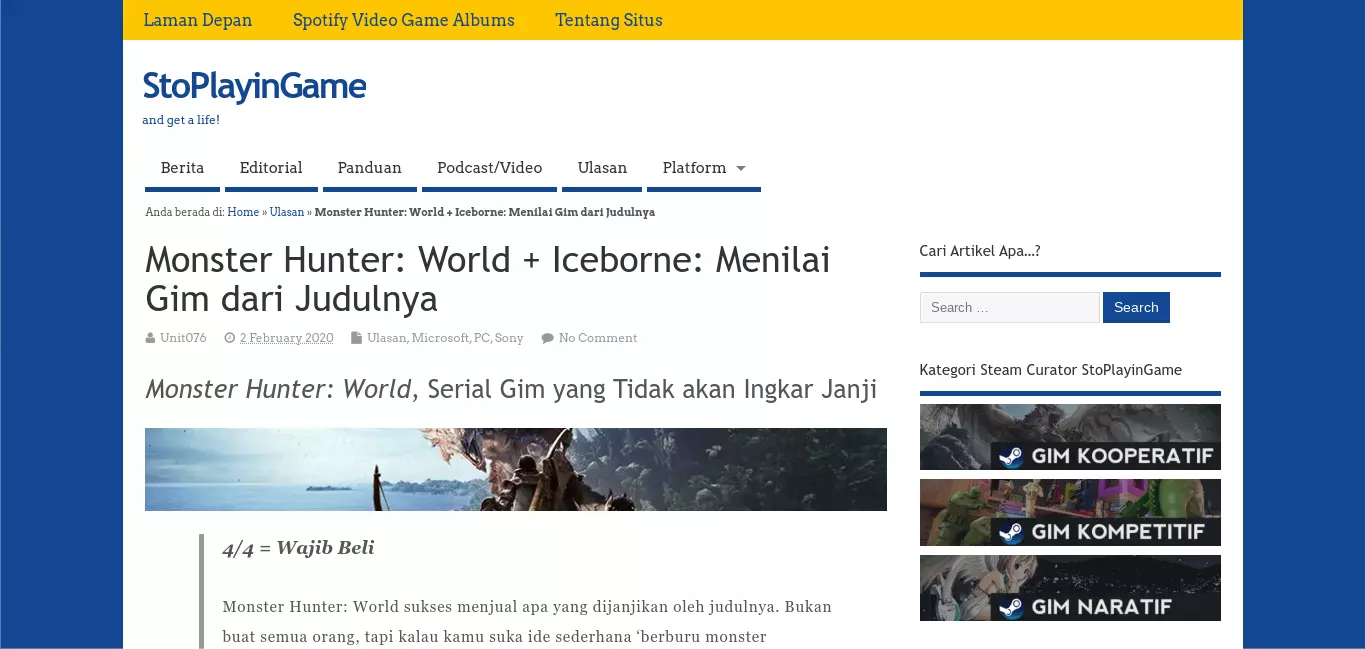Viewport: 1365px width, 649px height.
Task: Open the author Unit076 link
Action: tap(183, 338)
